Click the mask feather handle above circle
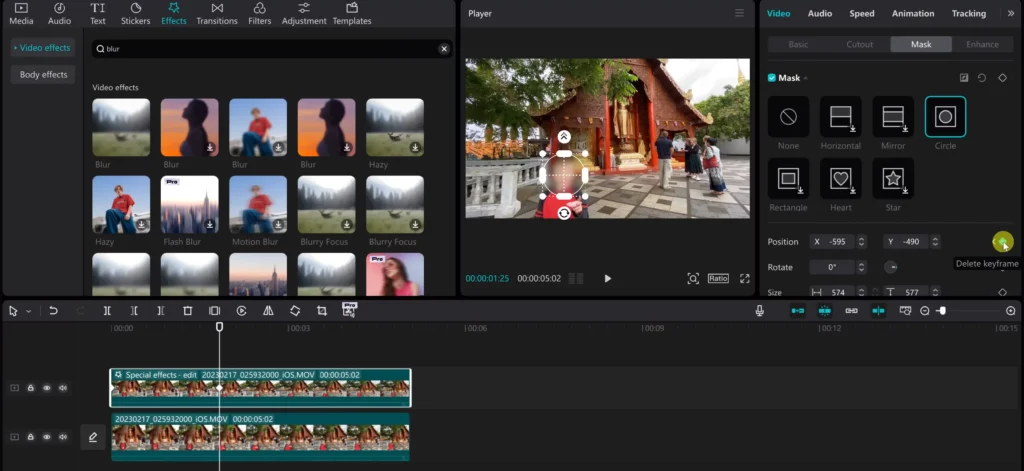 (x=564, y=137)
